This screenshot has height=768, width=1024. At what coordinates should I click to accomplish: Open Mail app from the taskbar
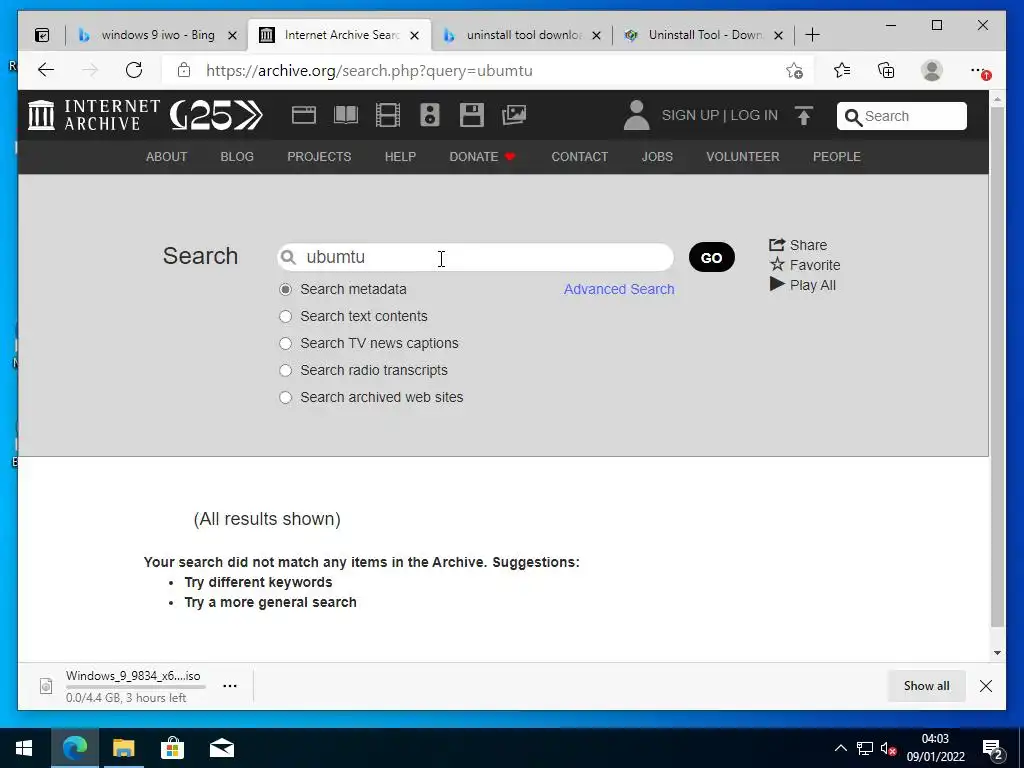point(221,748)
